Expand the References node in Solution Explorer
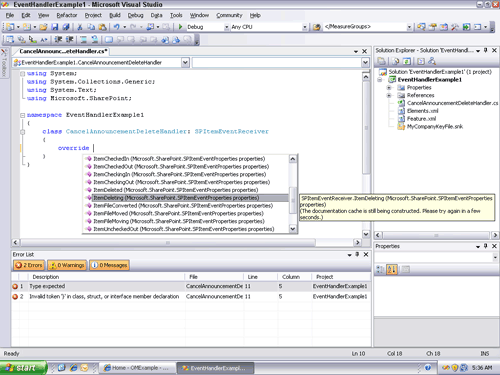 389,95
